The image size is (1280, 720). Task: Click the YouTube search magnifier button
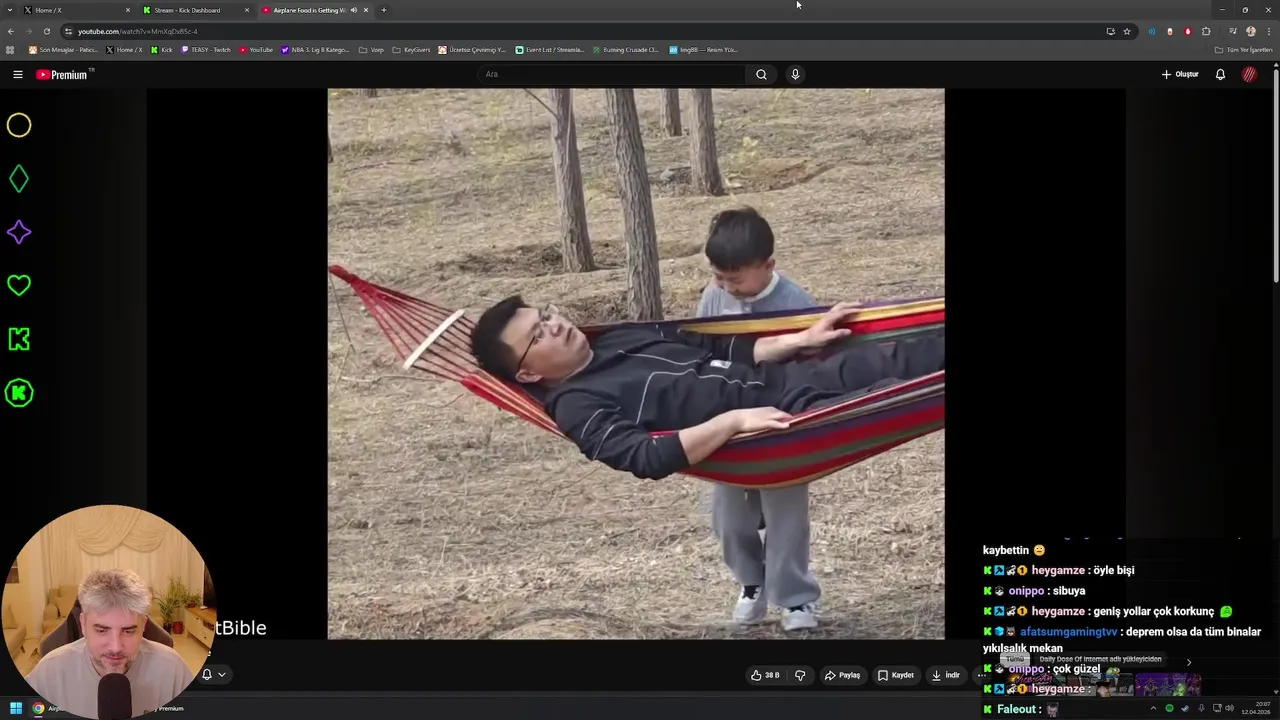[761, 74]
